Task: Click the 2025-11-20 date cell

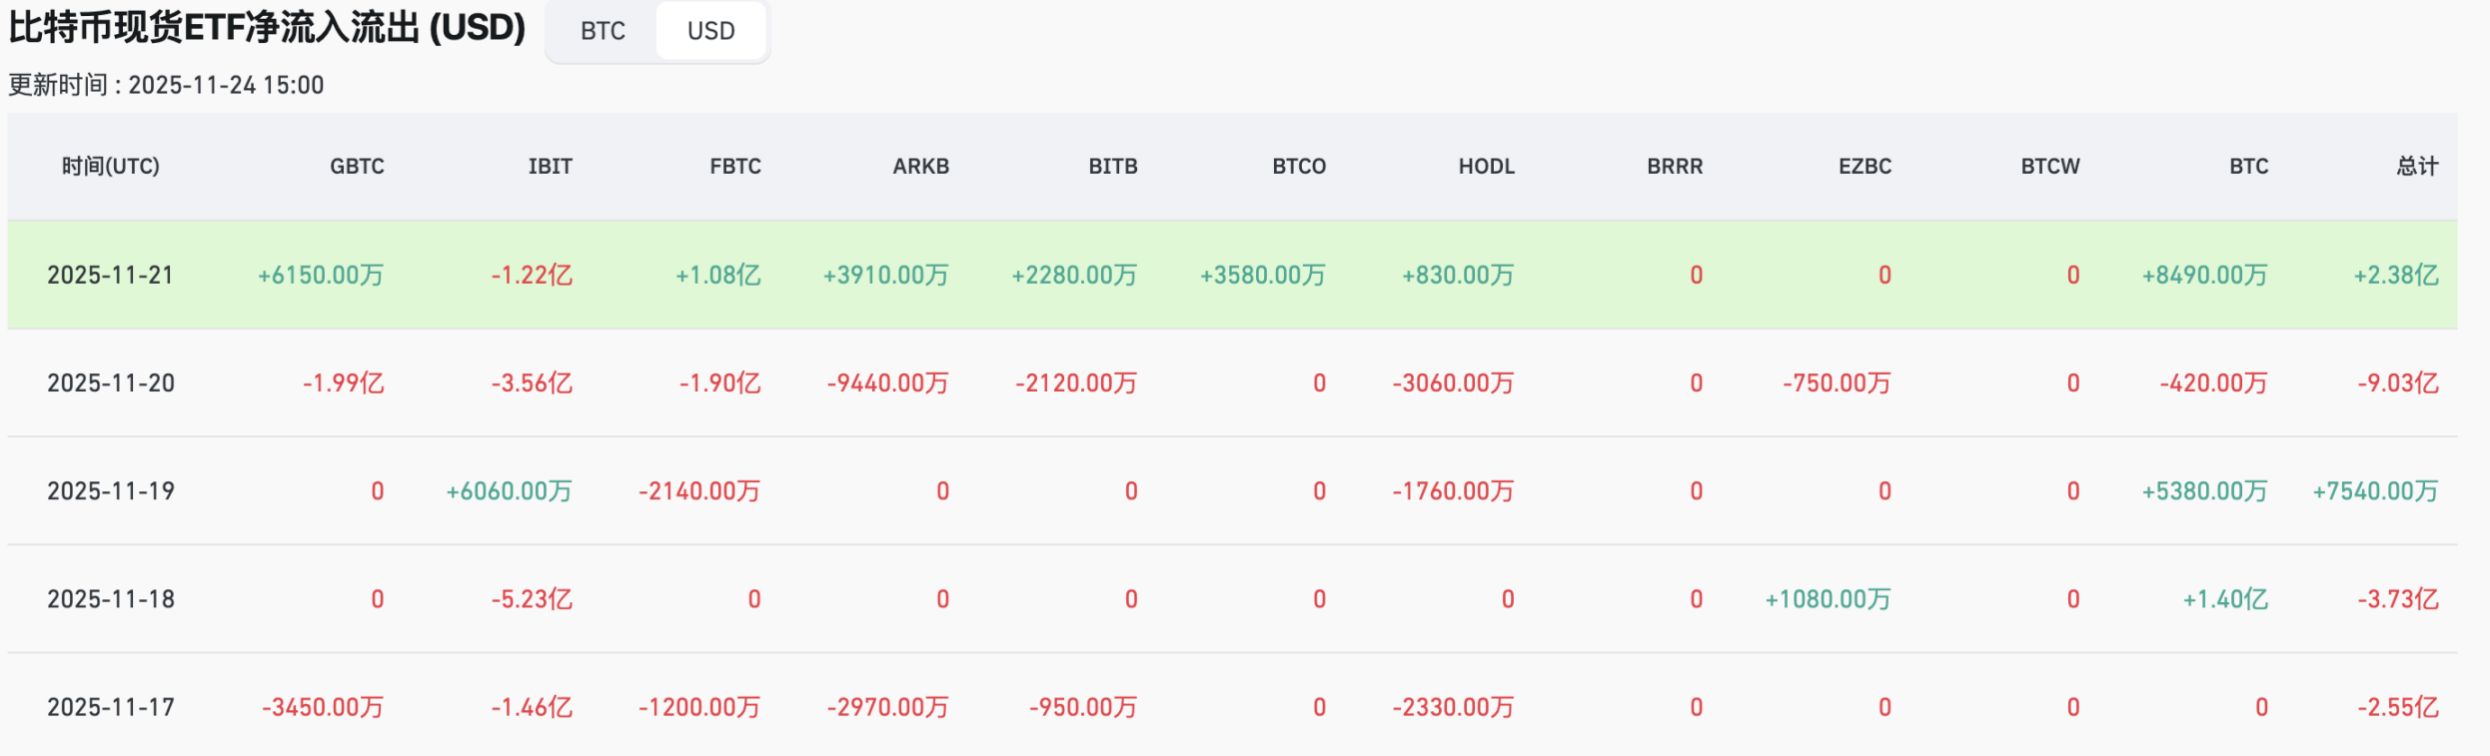Action: [110, 383]
